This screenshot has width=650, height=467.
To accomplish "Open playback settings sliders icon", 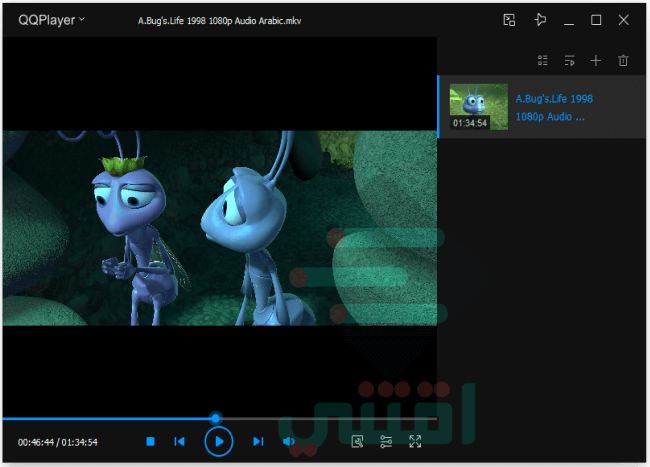I will click(x=386, y=441).
